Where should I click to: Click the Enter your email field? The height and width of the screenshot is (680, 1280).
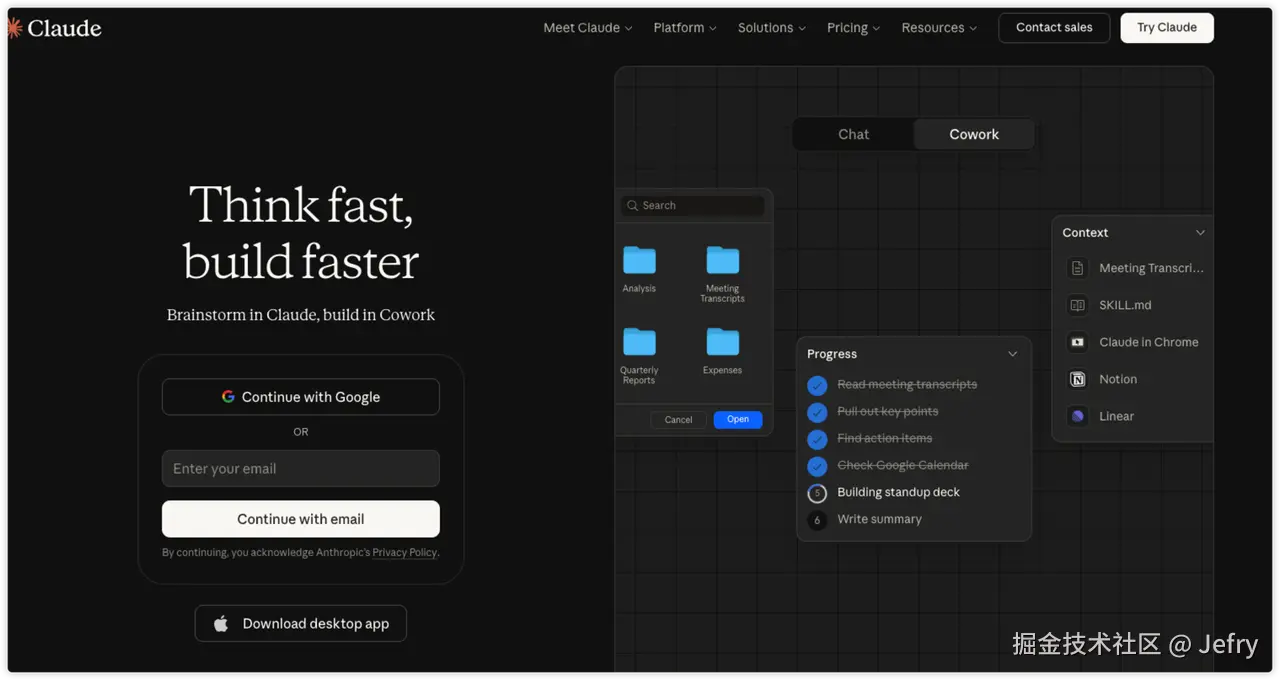pyautogui.click(x=301, y=468)
